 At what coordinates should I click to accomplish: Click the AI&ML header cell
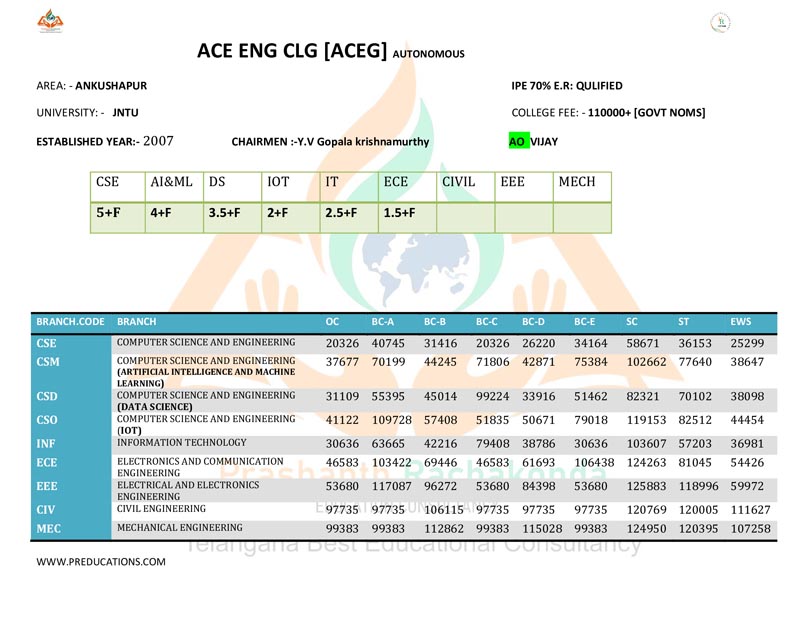(174, 187)
